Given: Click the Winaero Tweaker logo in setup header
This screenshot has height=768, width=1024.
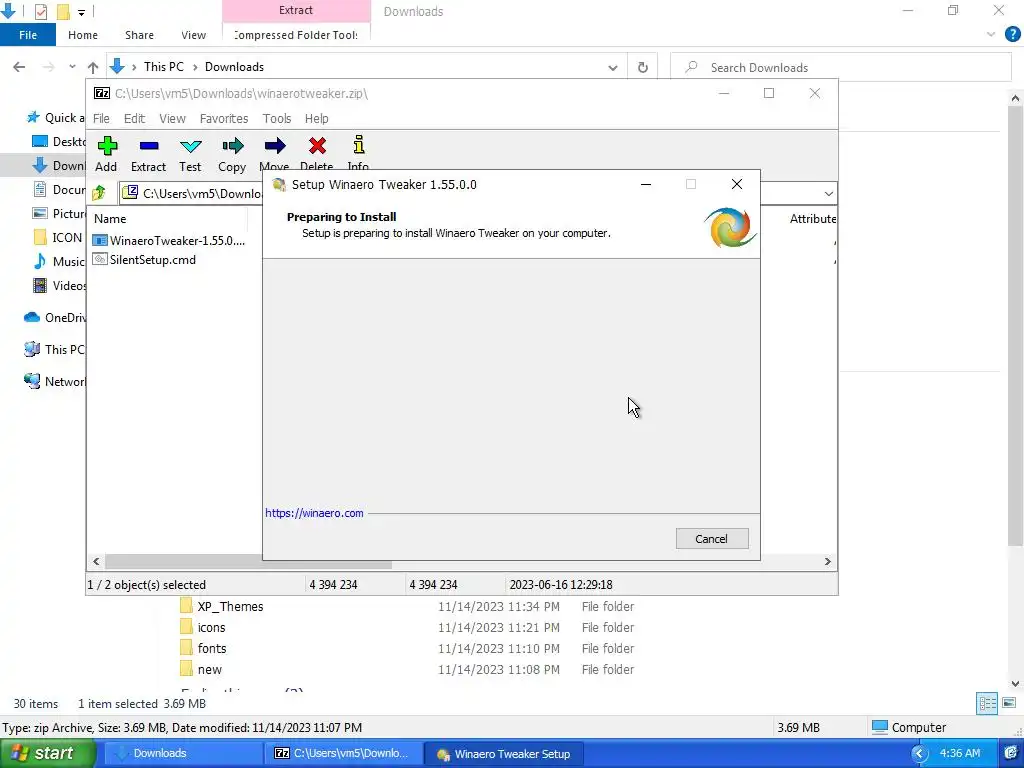Looking at the screenshot, I should pos(730,227).
